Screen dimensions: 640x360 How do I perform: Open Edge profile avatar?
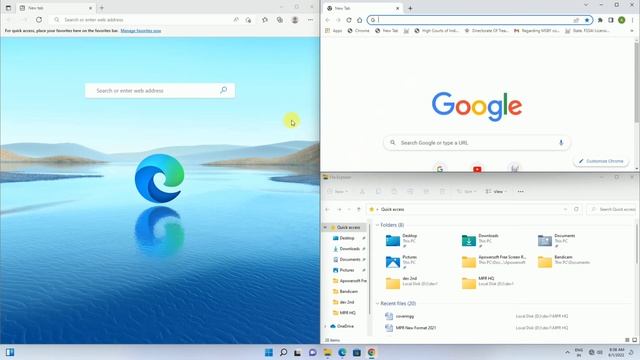click(x=295, y=20)
